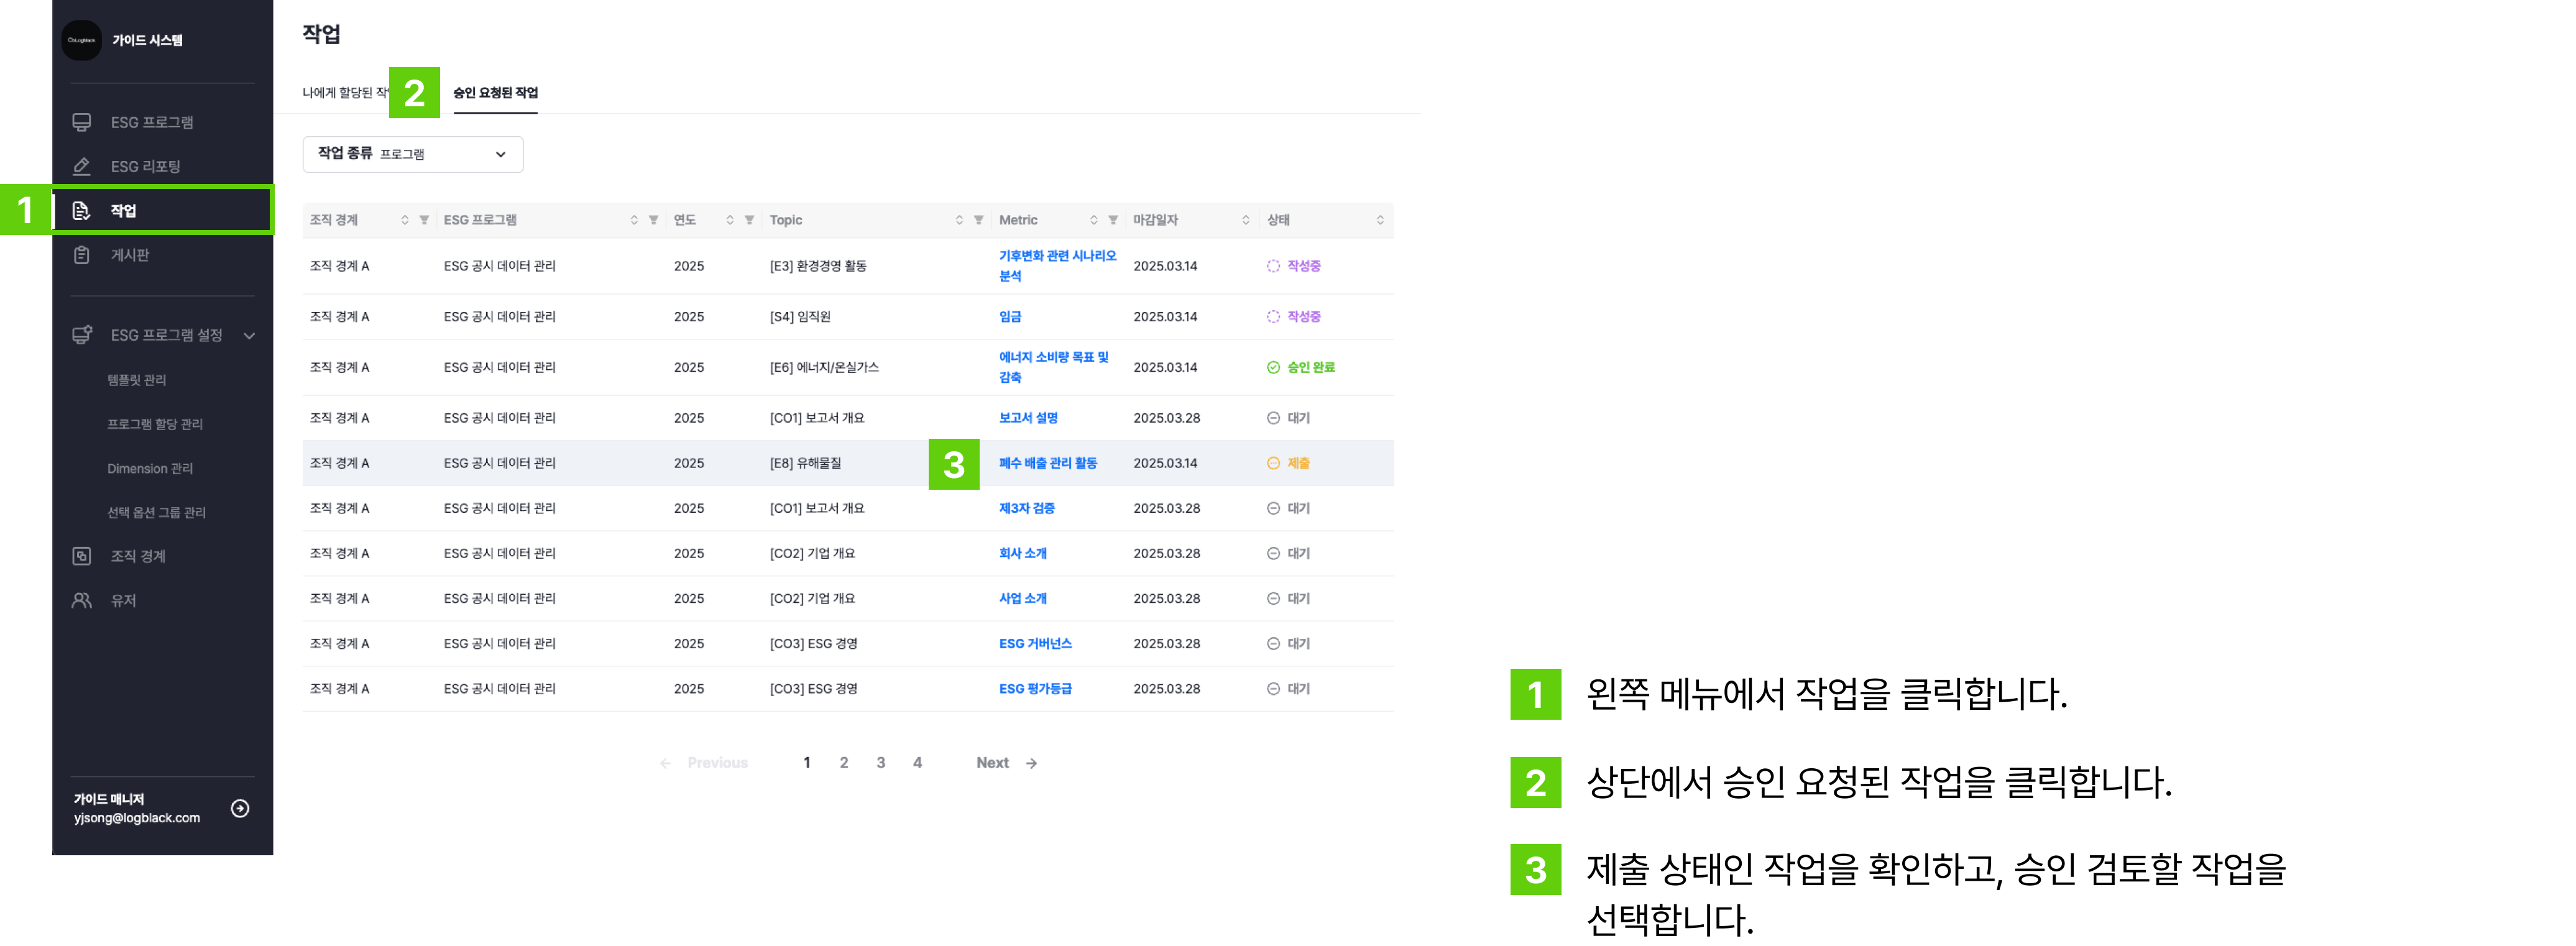Image resolution: width=2576 pixels, height=946 pixels.
Task: Click the 조직 경계 icon in sidebar
Action: pyautogui.click(x=82, y=556)
